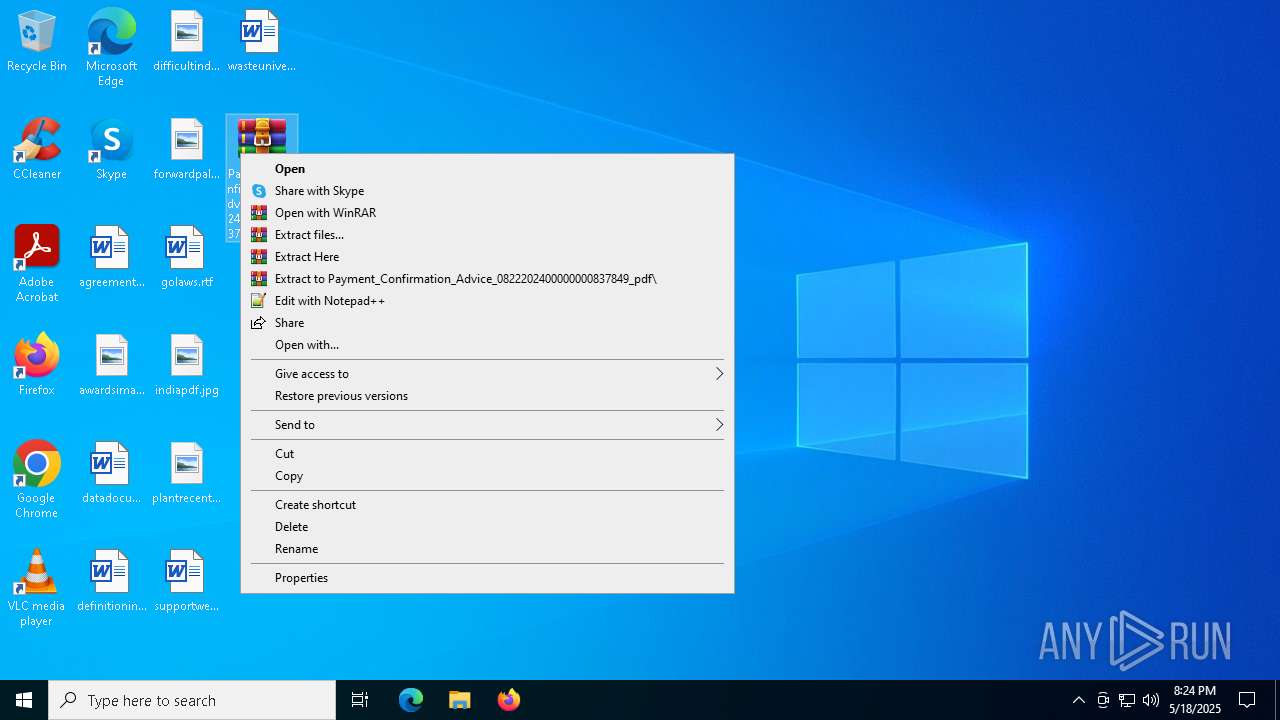
Task: Open Properties from context menu
Action: pyautogui.click(x=487, y=578)
